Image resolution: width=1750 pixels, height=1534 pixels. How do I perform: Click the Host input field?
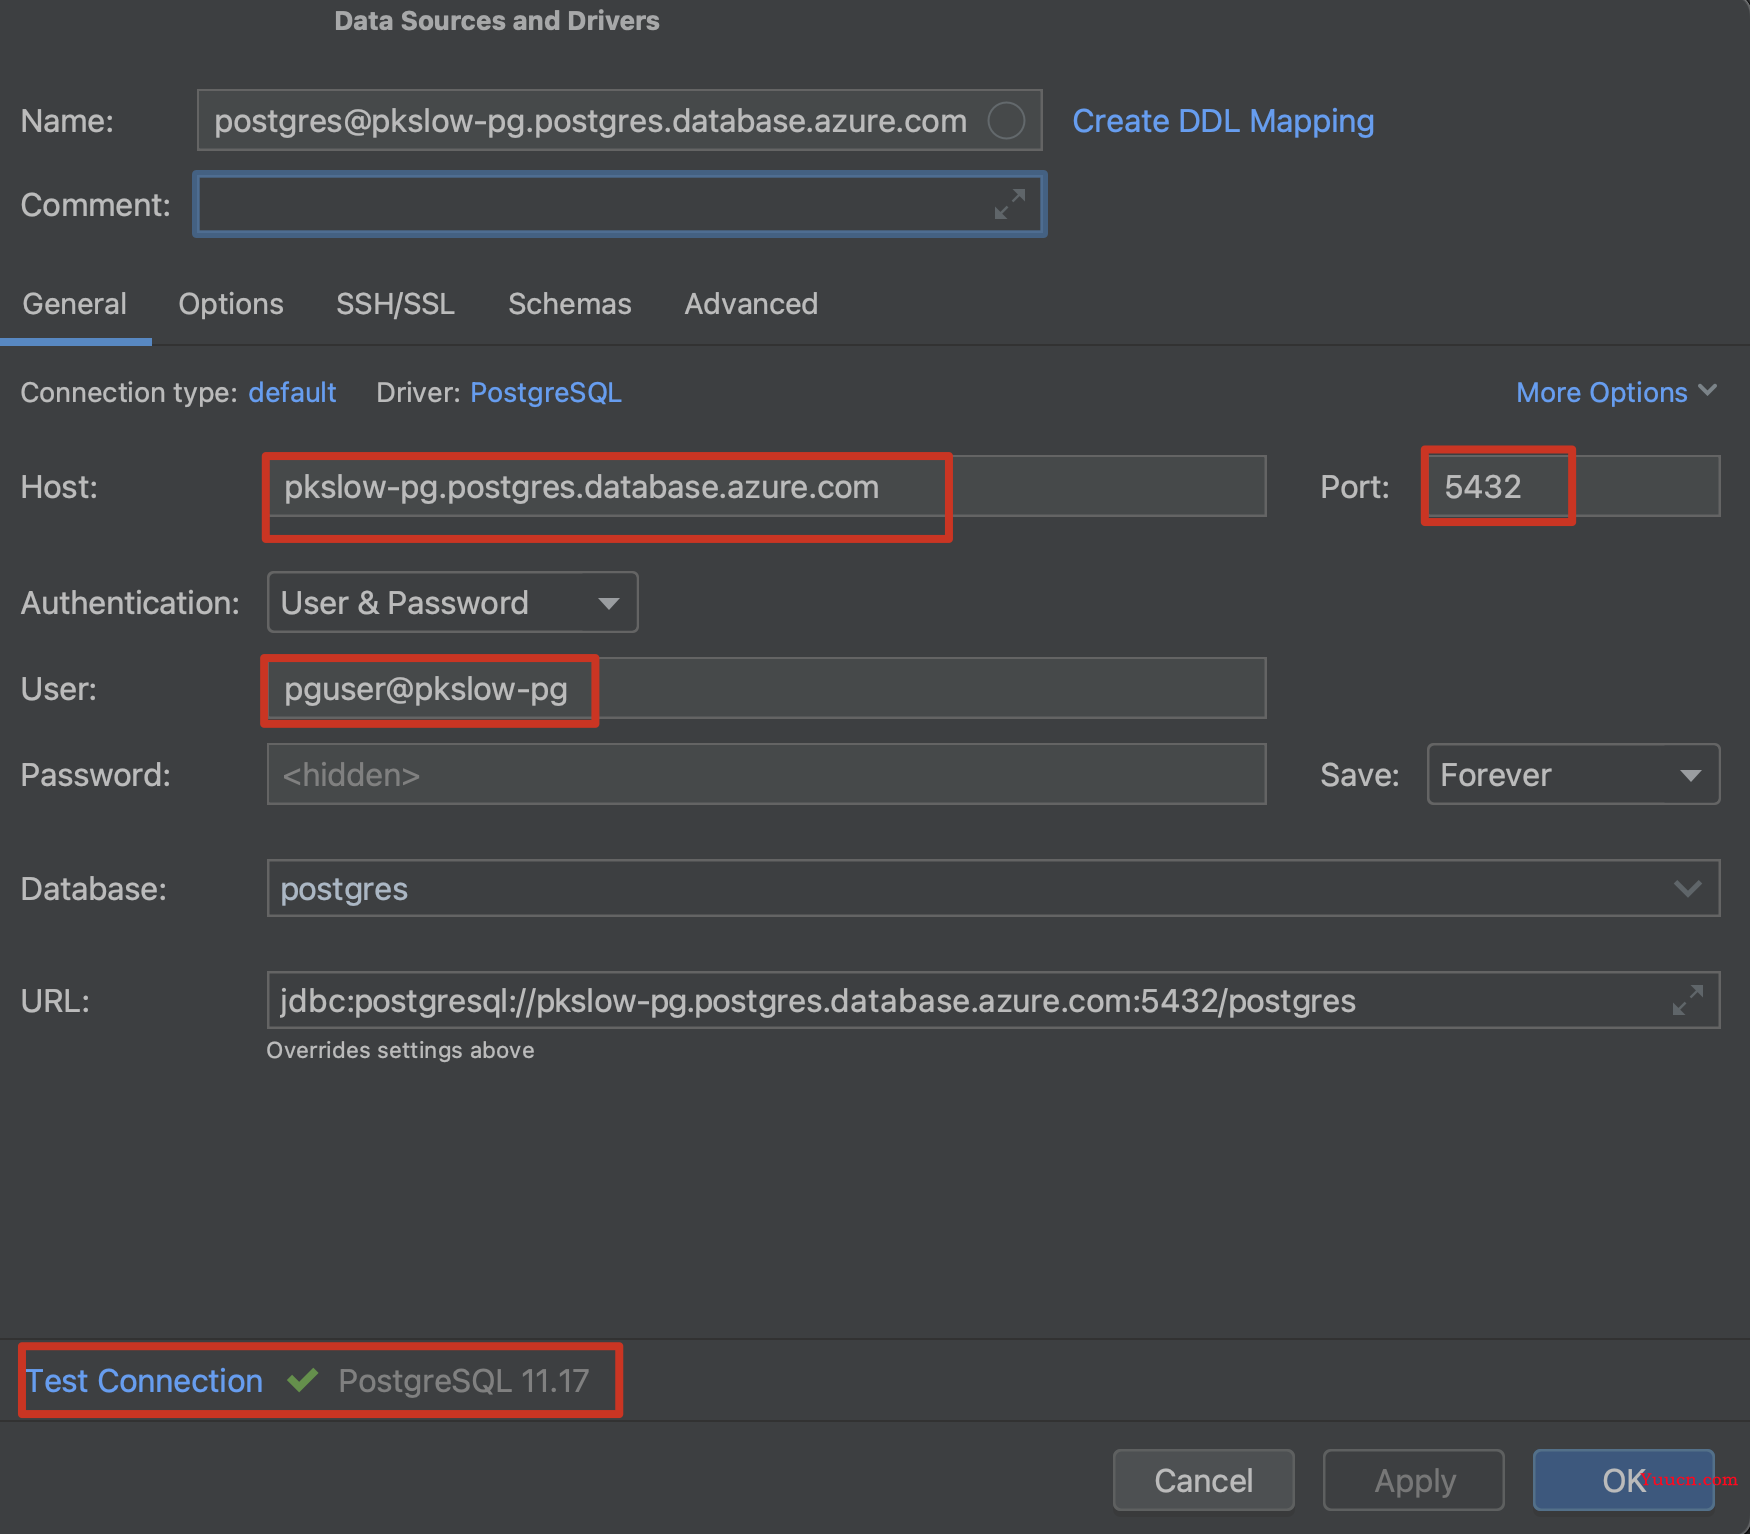pos(766,486)
